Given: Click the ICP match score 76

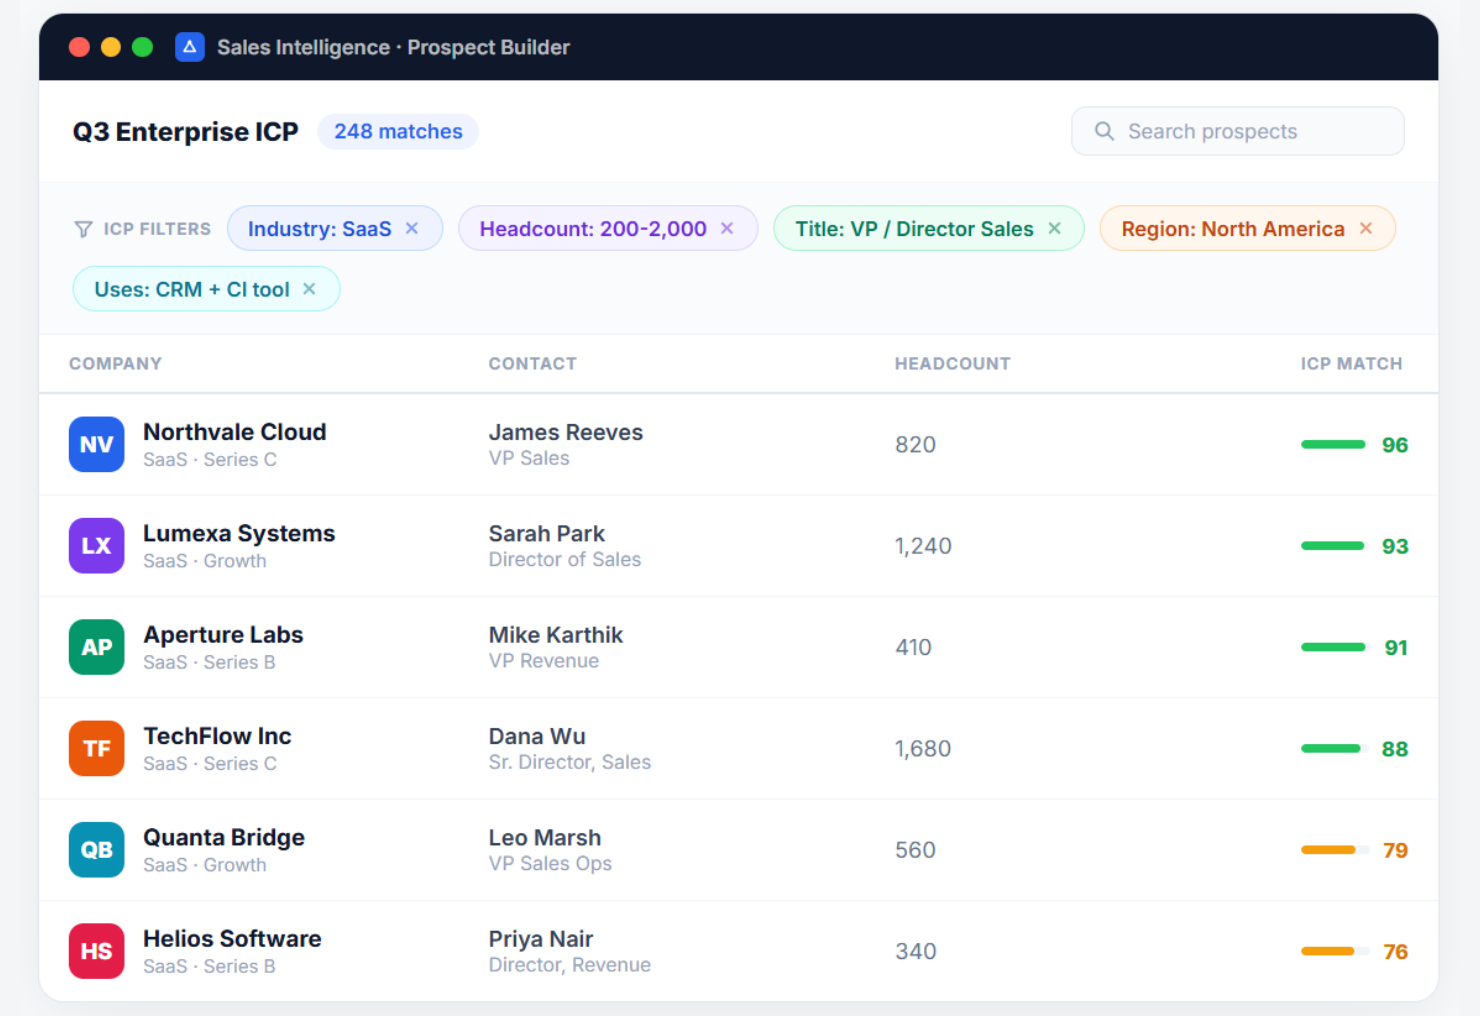Looking at the screenshot, I should (x=1395, y=952).
